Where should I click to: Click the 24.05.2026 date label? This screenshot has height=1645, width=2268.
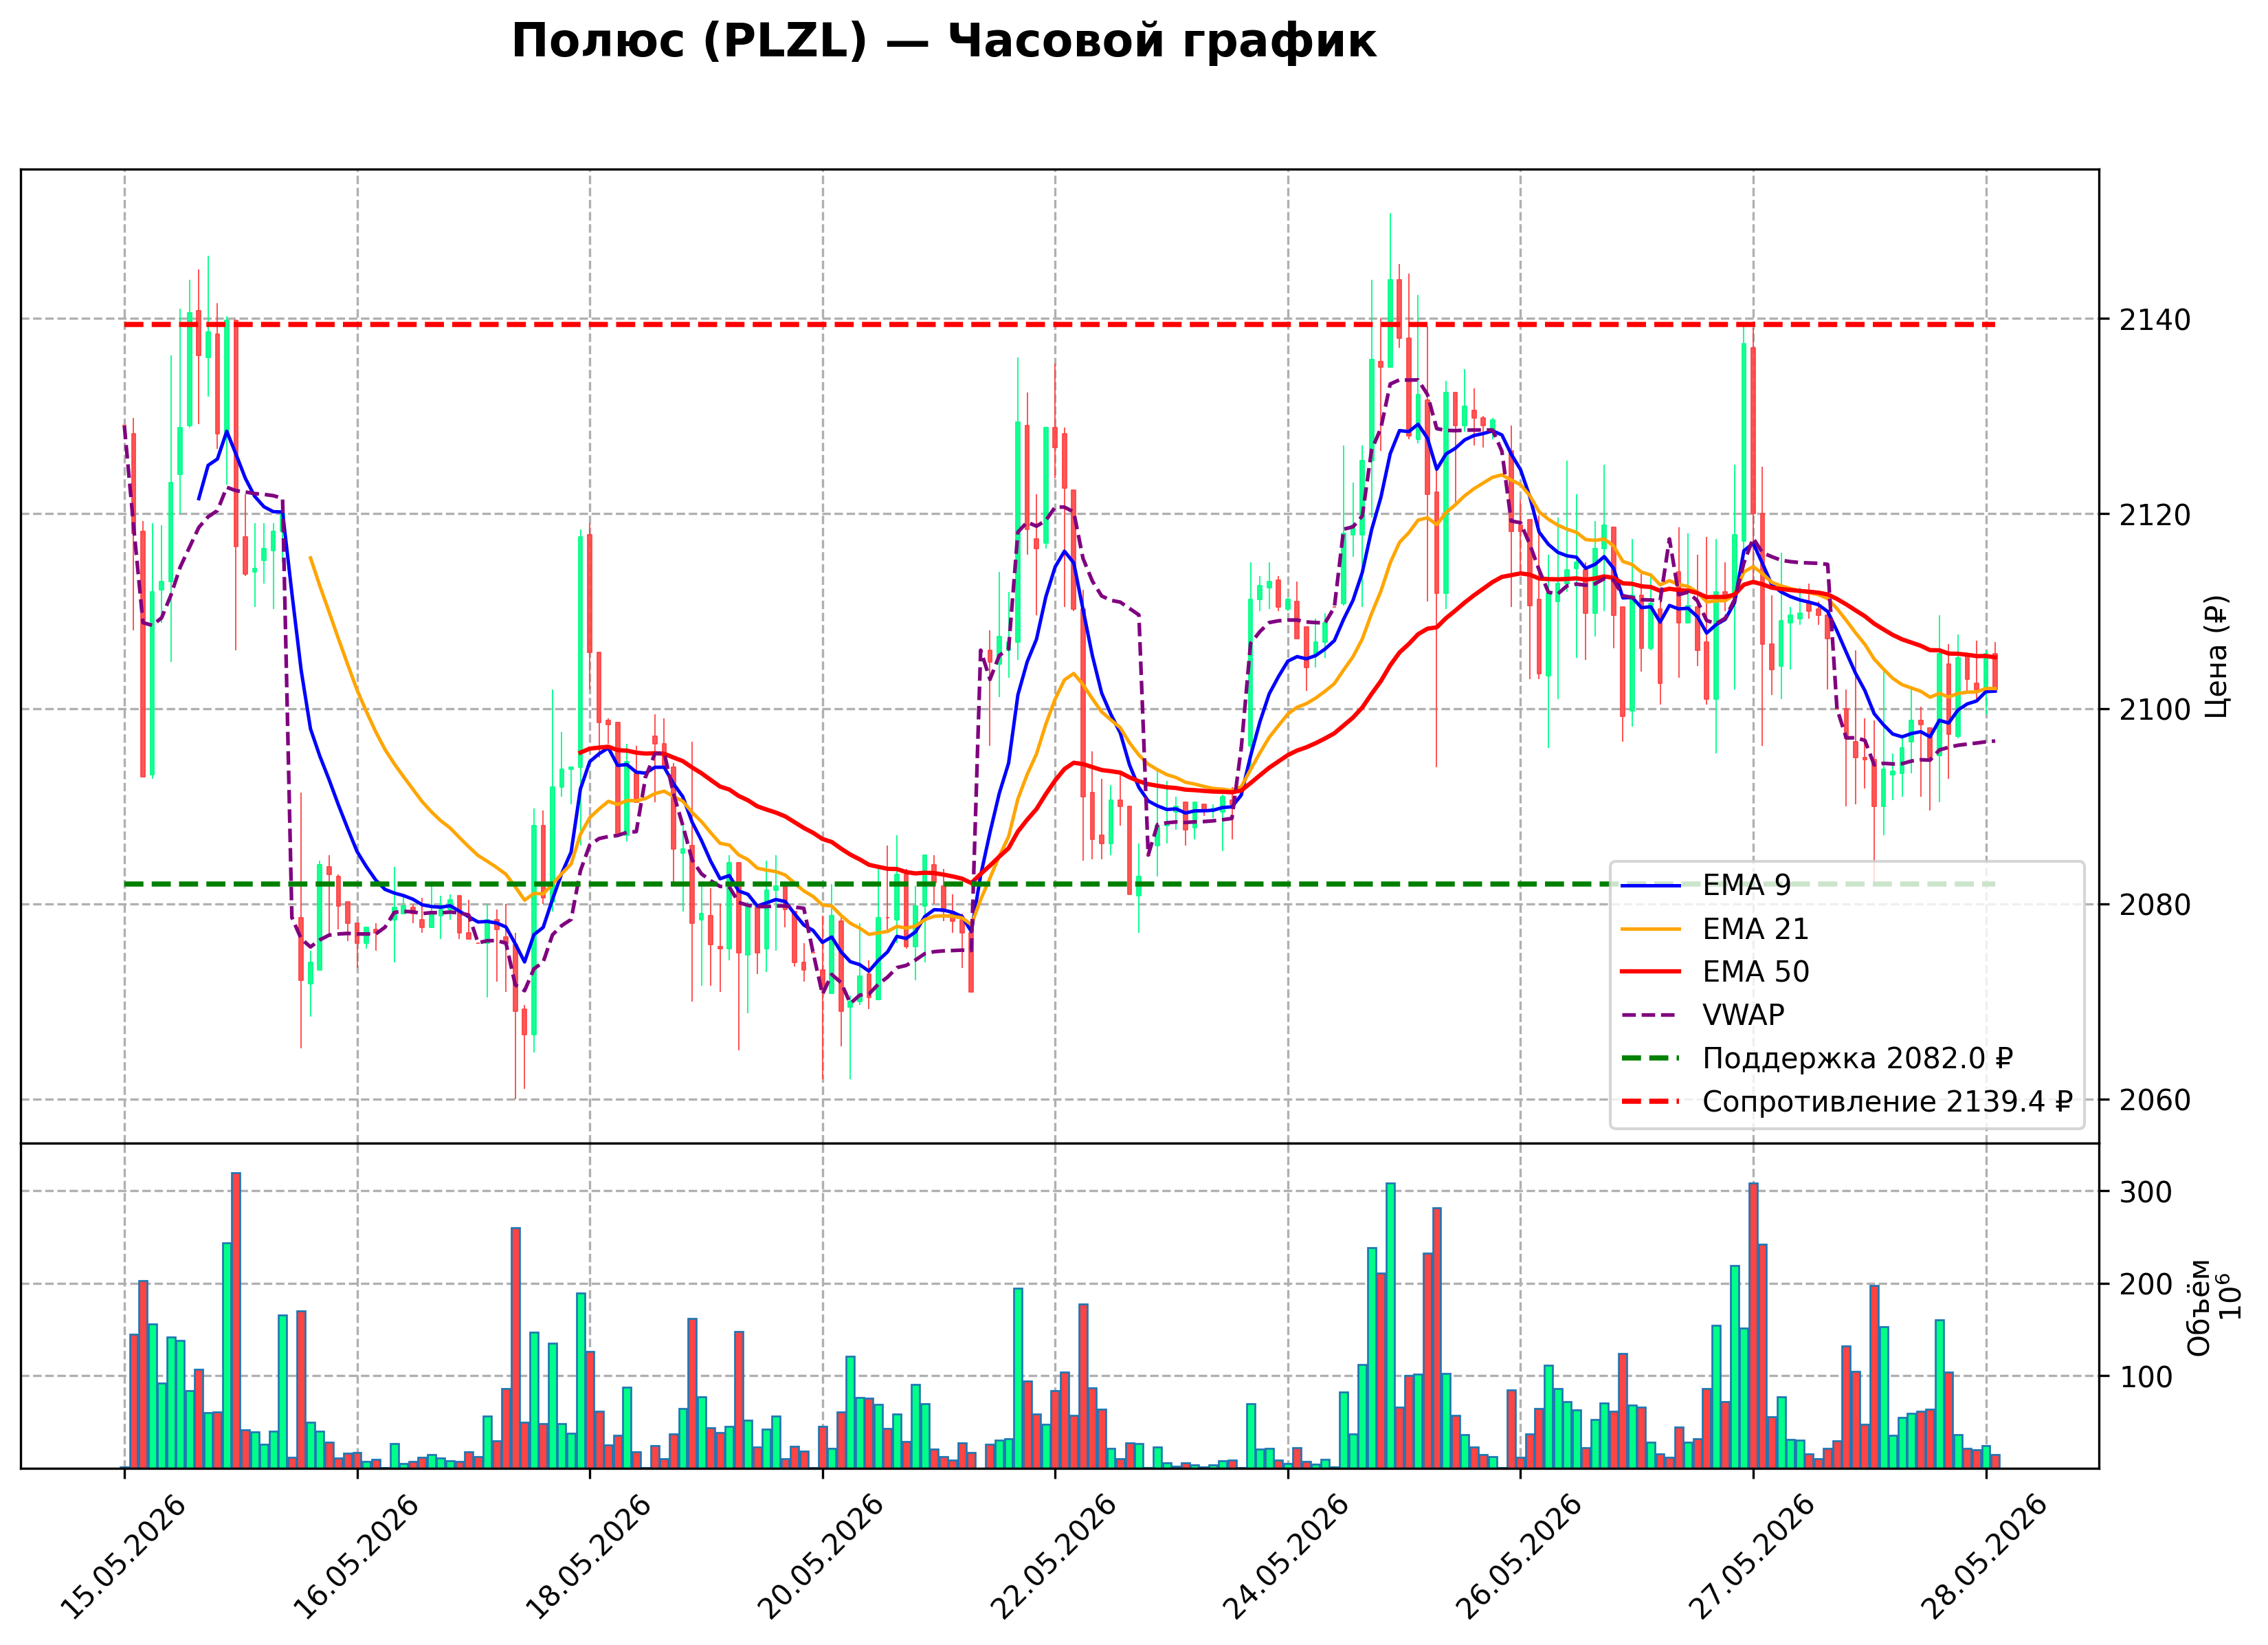[1285, 1556]
